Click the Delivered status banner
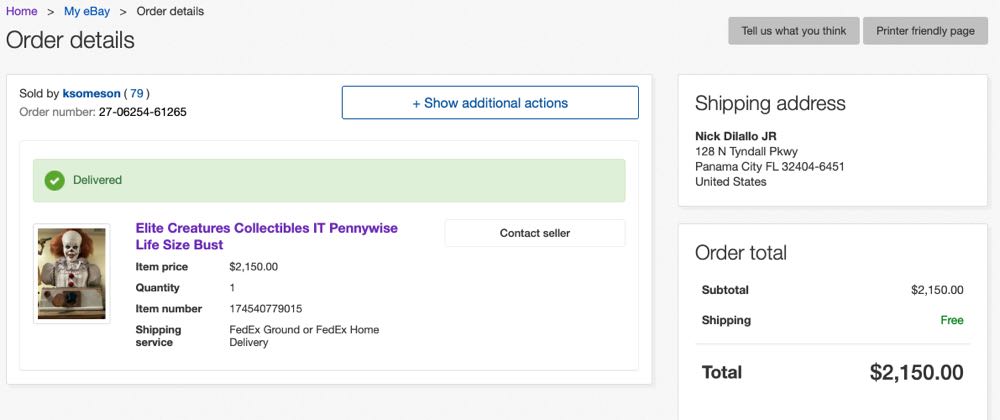1000x420 pixels. (x=329, y=181)
